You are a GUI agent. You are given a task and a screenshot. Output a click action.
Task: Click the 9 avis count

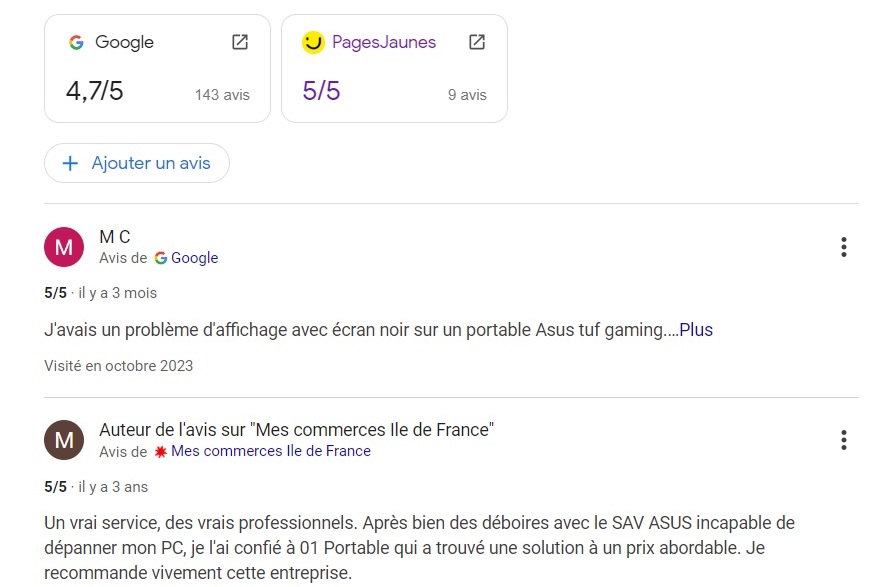point(467,95)
